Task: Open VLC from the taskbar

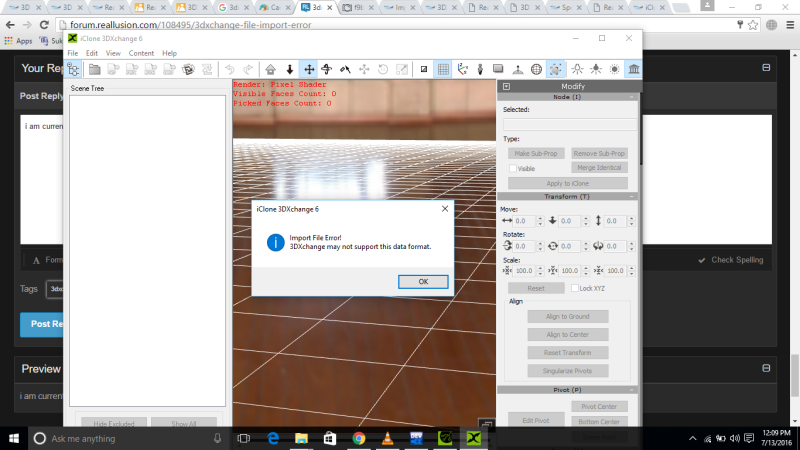Action: click(x=388, y=438)
